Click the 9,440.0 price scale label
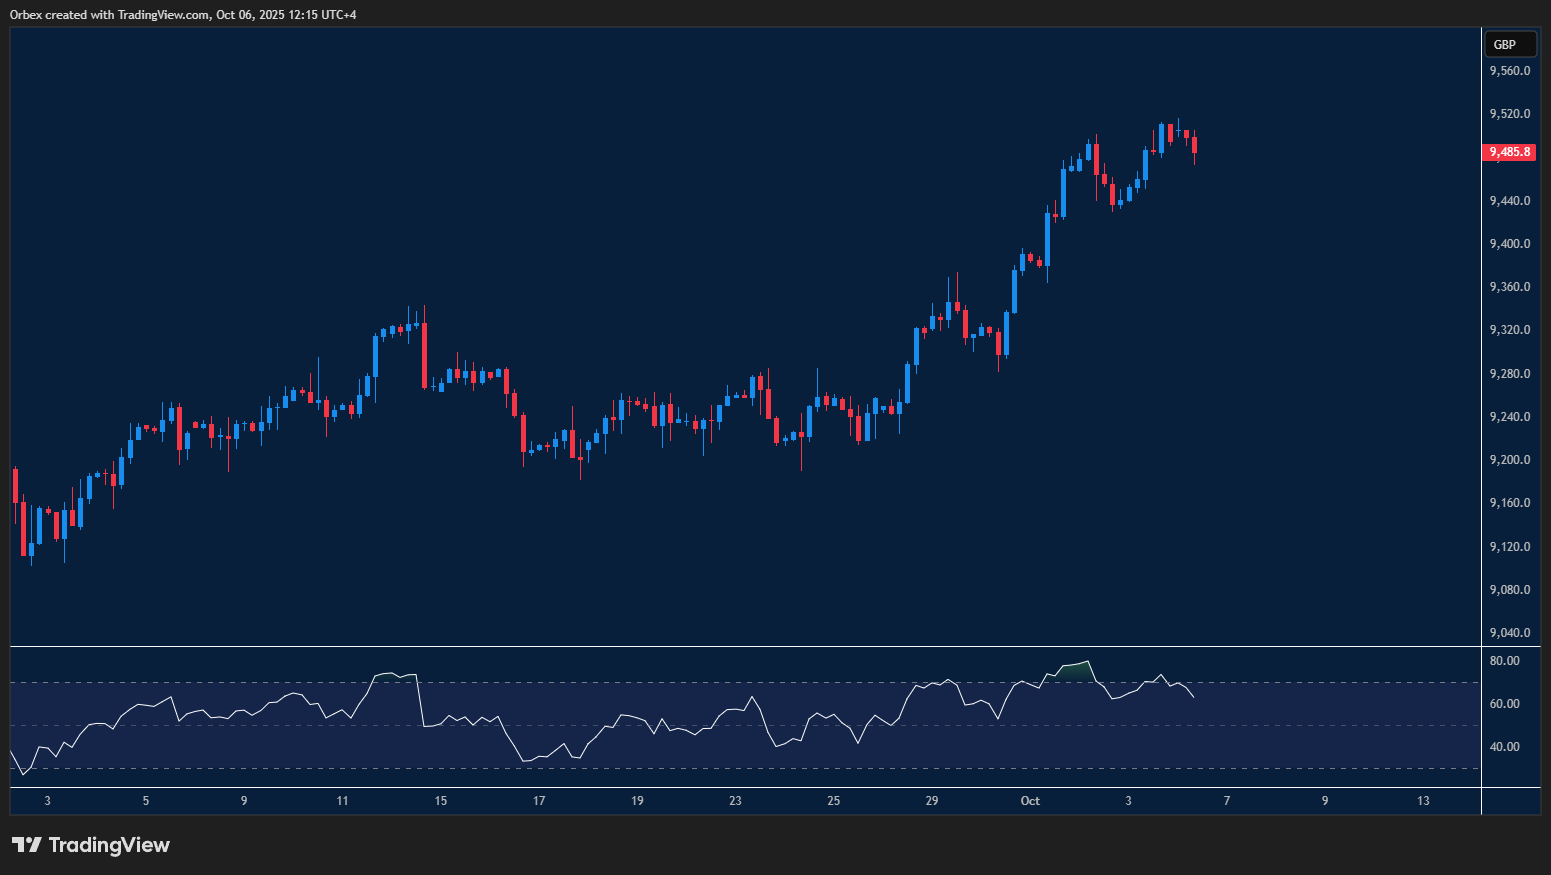 click(x=1509, y=201)
